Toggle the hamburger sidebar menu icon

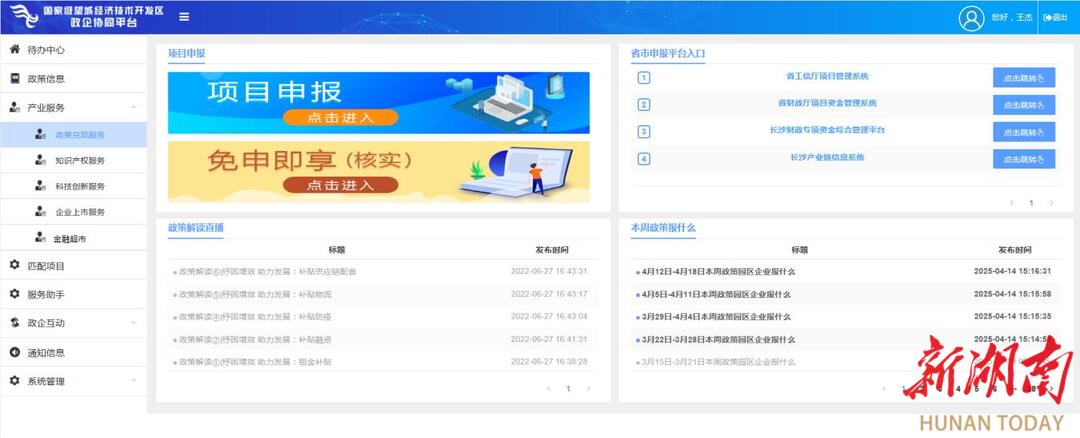[x=184, y=16]
